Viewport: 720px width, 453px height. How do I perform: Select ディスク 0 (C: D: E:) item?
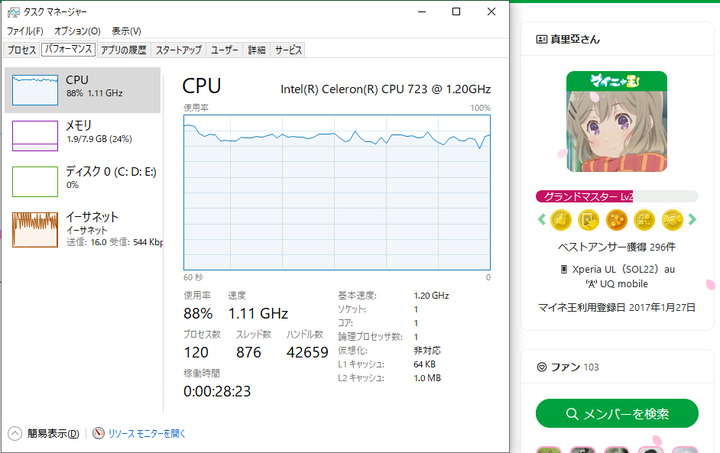(83, 181)
